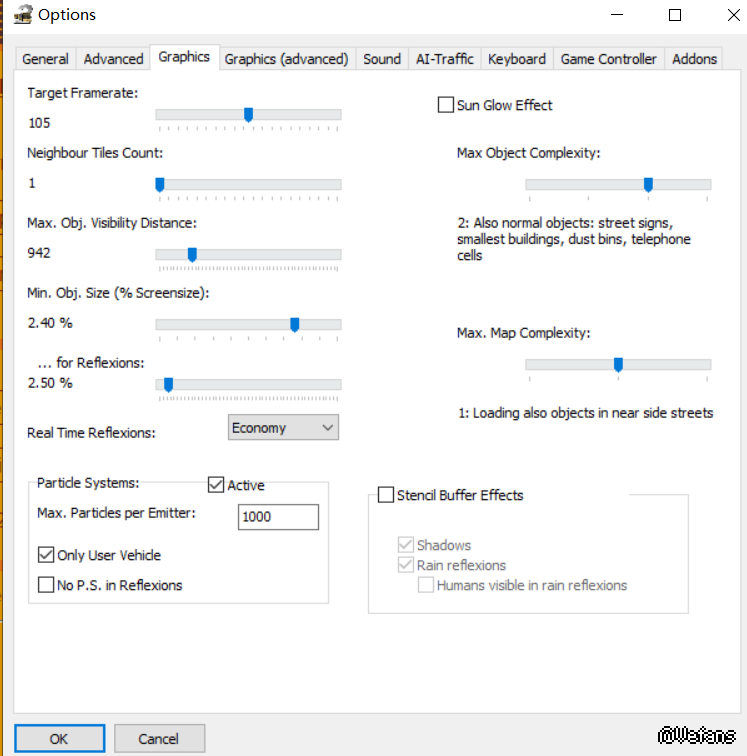Click the Max. Map Complexity slider handle
Viewport: 747px width, 756px height.
[x=618, y=365]
